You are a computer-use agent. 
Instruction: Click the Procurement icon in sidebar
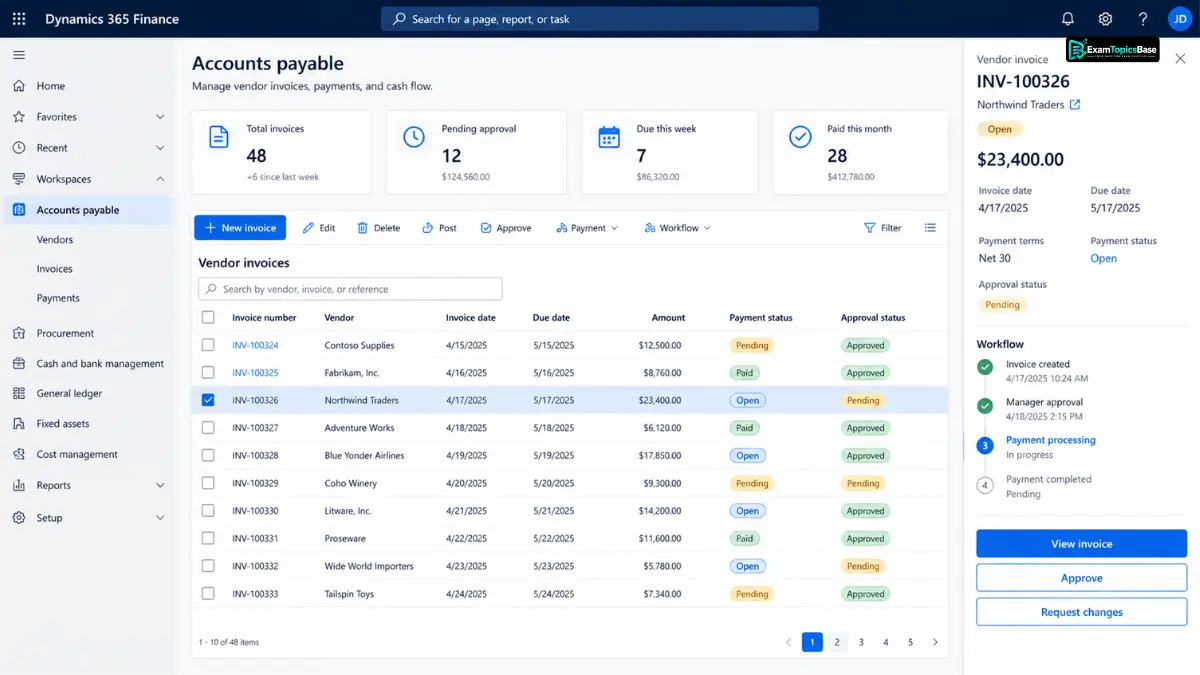coord(19,333)
